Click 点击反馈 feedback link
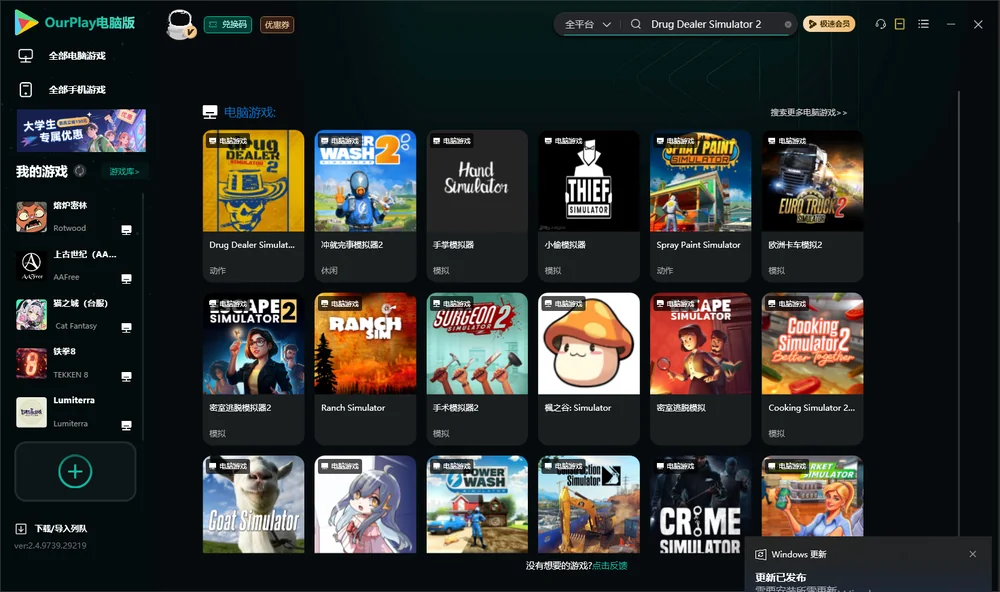The image size is (1000, 592). [610, 566]
